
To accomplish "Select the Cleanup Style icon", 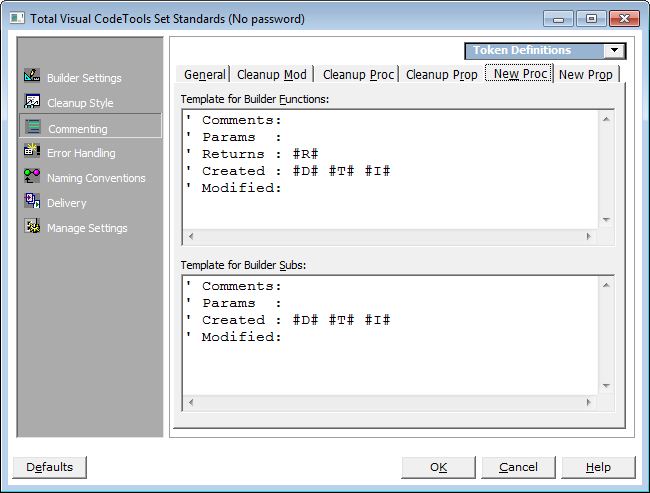I will click(x=32, y=102).
